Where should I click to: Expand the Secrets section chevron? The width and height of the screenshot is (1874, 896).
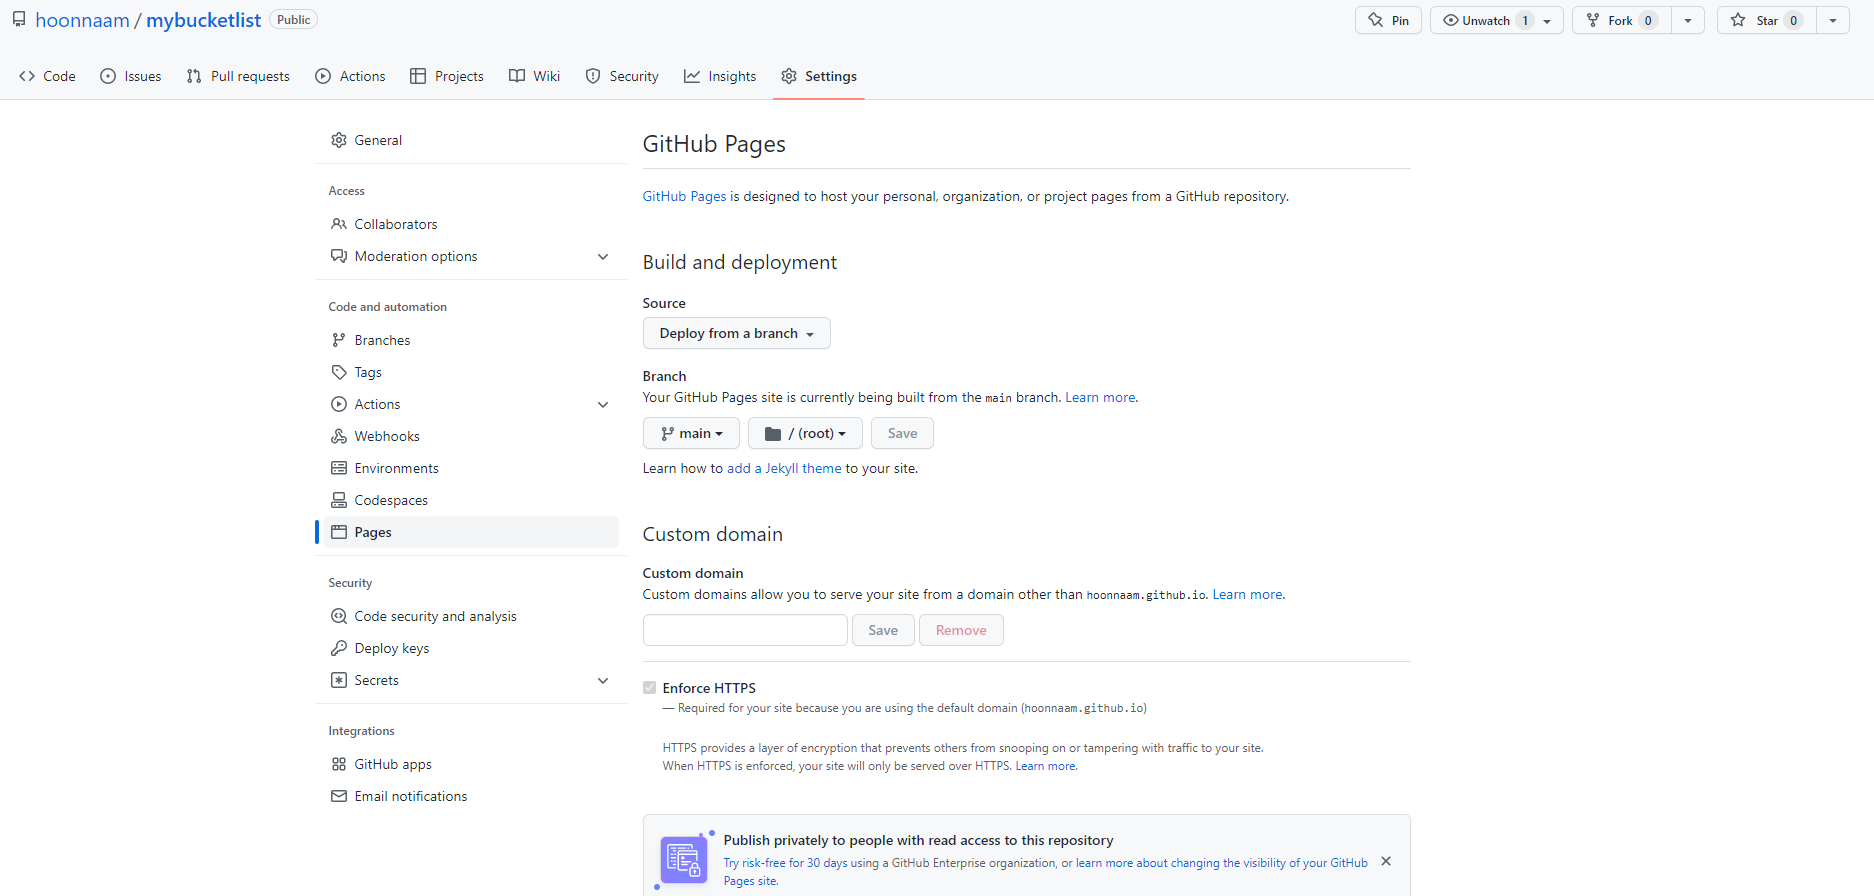[x=603, y=680]
